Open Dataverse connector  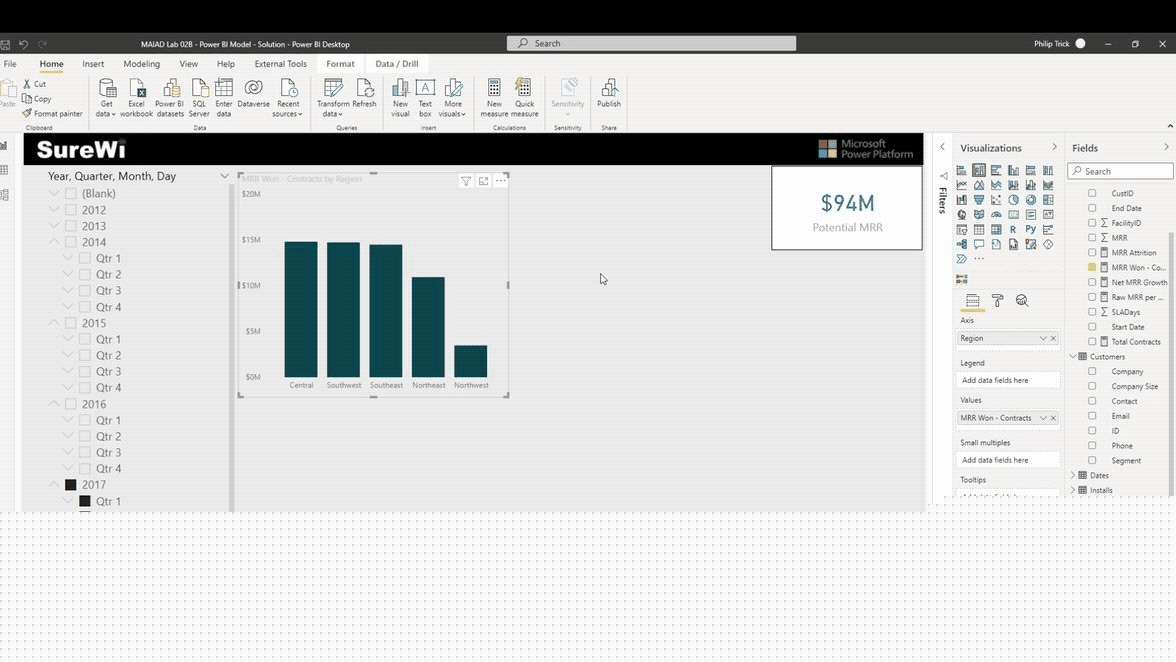(x=254, y=93)
